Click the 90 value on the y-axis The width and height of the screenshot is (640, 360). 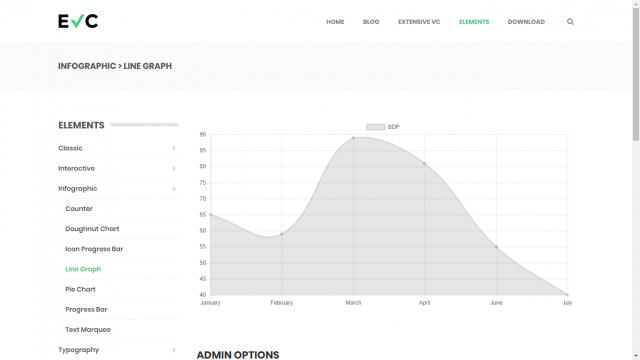click(x=203, y=135)
